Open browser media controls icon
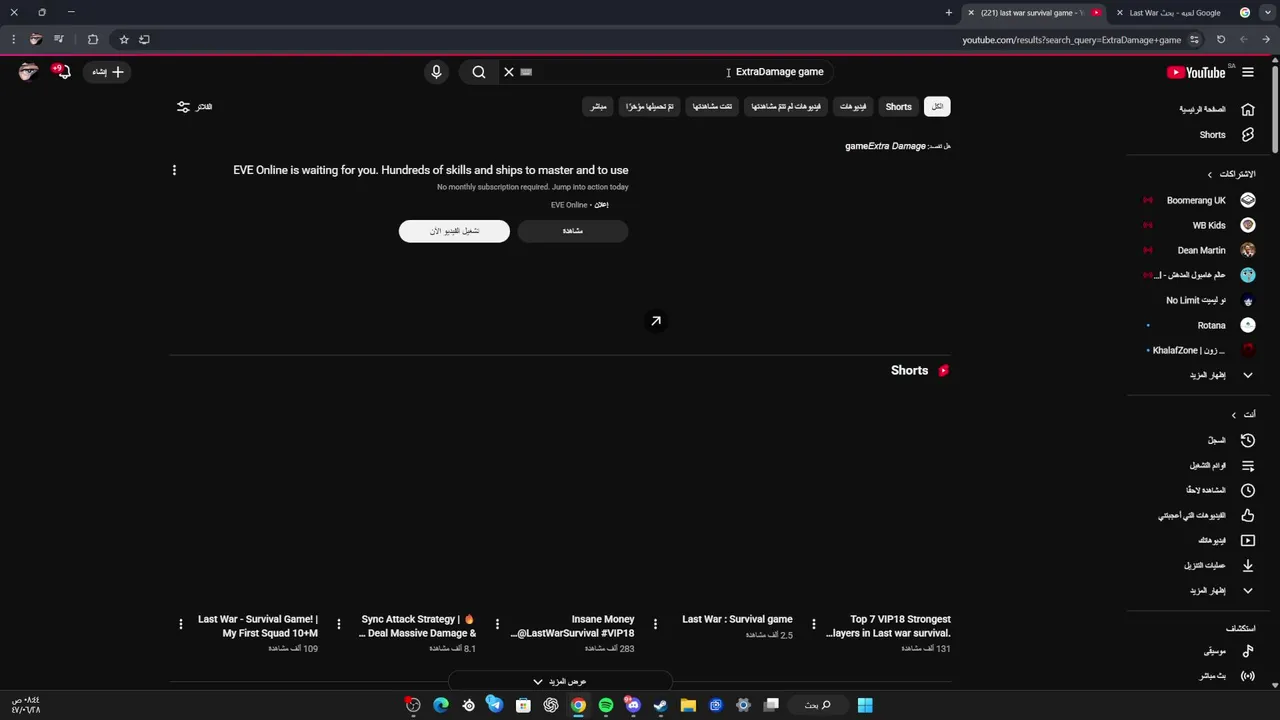 coord(59,40)
